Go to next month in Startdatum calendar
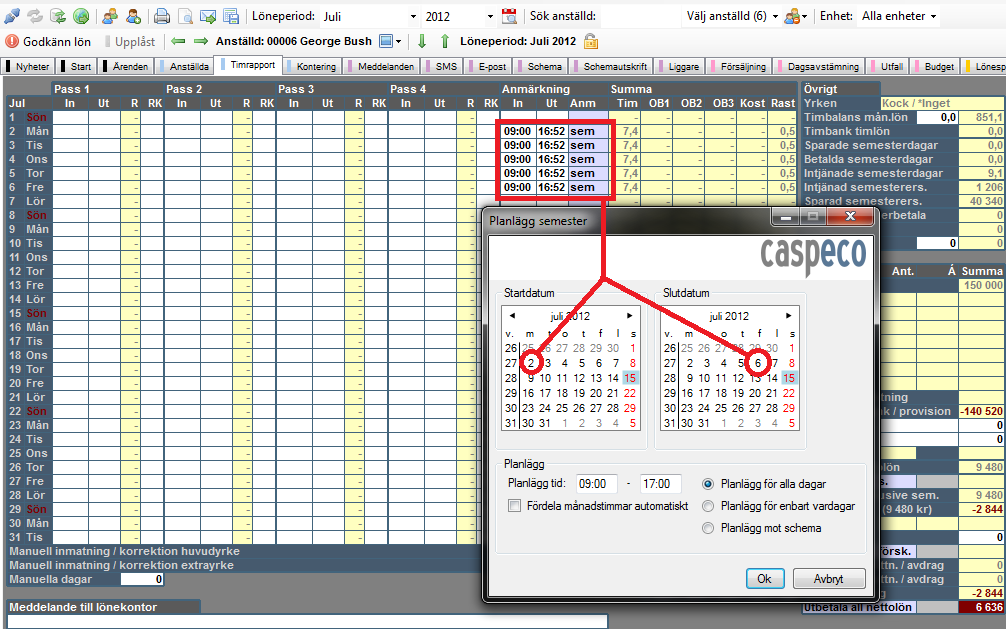The image size is (1006, 629). point(630,316)
